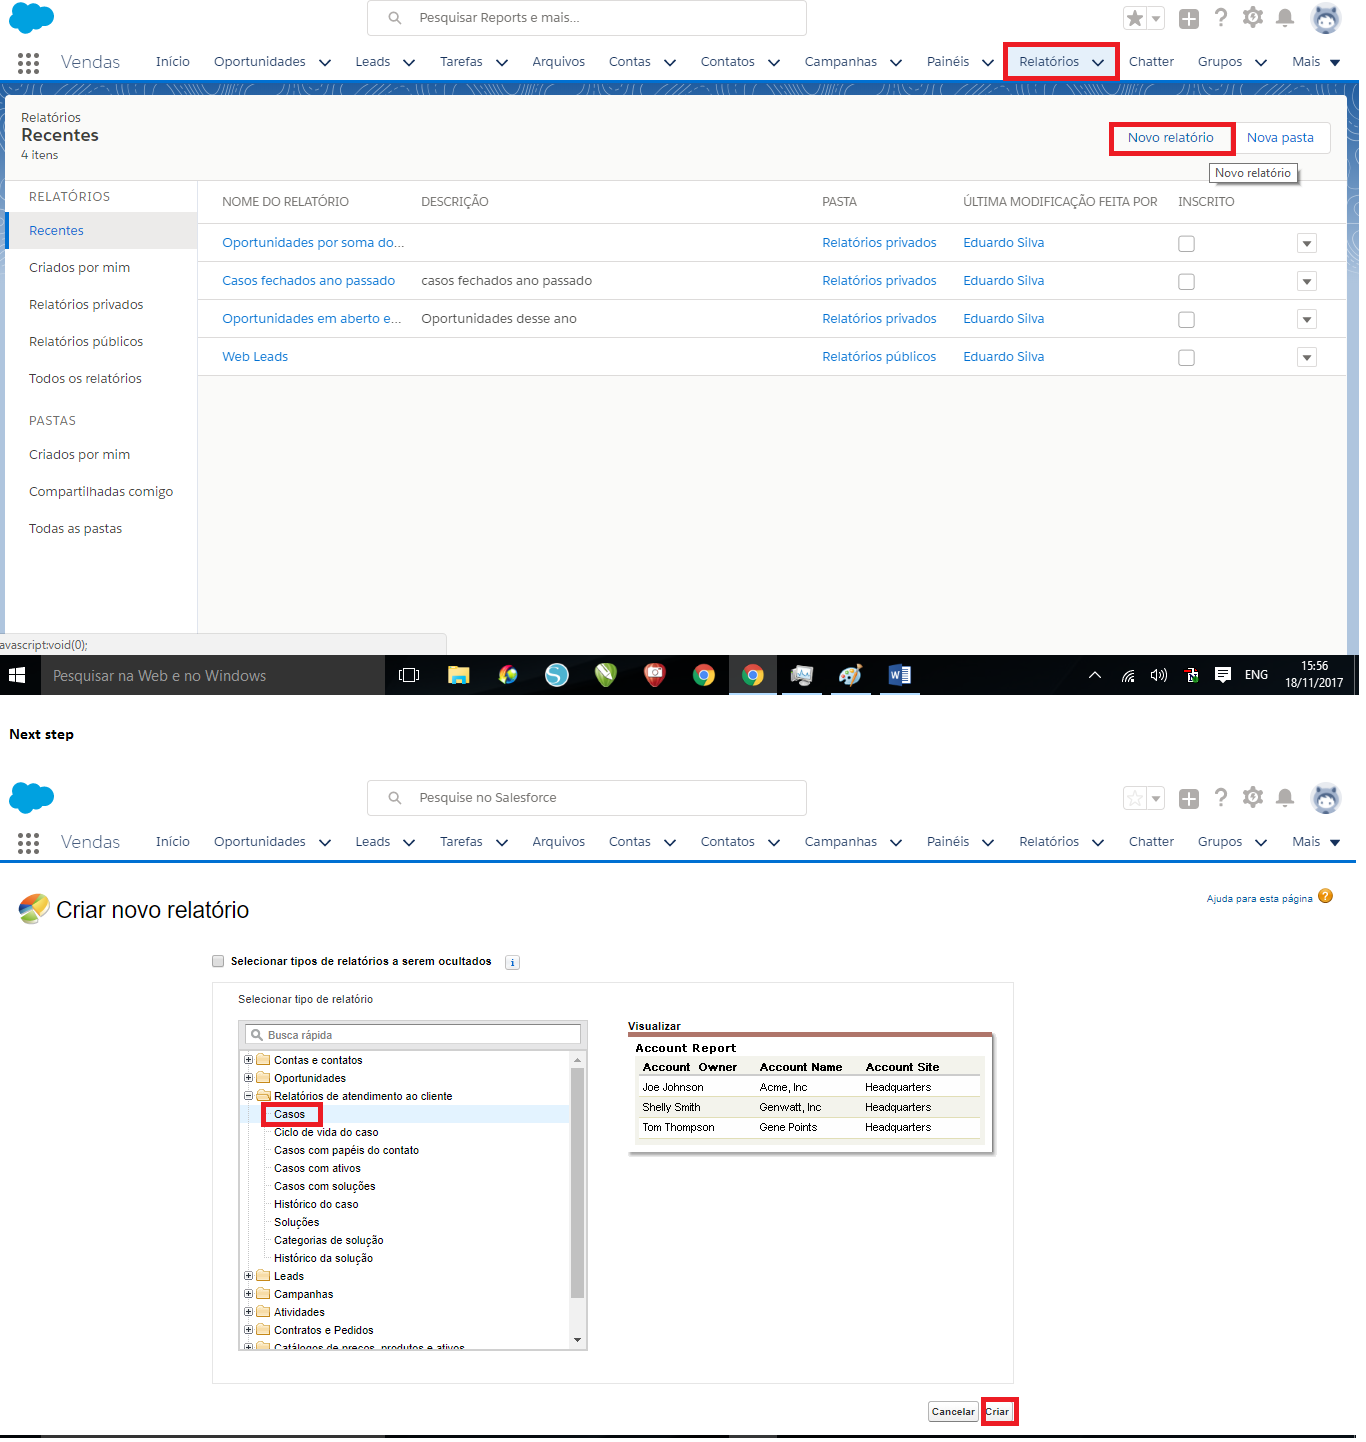Open the Paint palette icon in the taskbar
1366x1442 pixels.
click(x=850, y=675)
